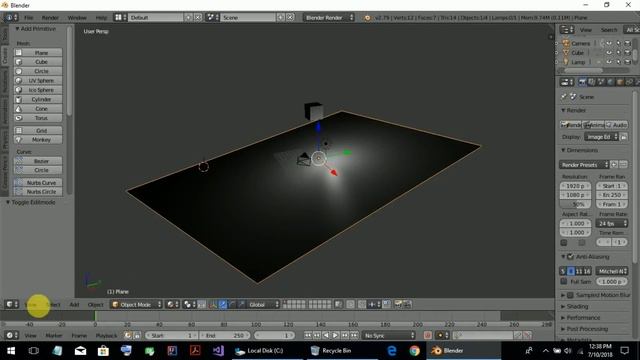Toggle the Anti-Aliasing checkbox
The height and width of the screenshot is (360, 640).
[571, 257]
